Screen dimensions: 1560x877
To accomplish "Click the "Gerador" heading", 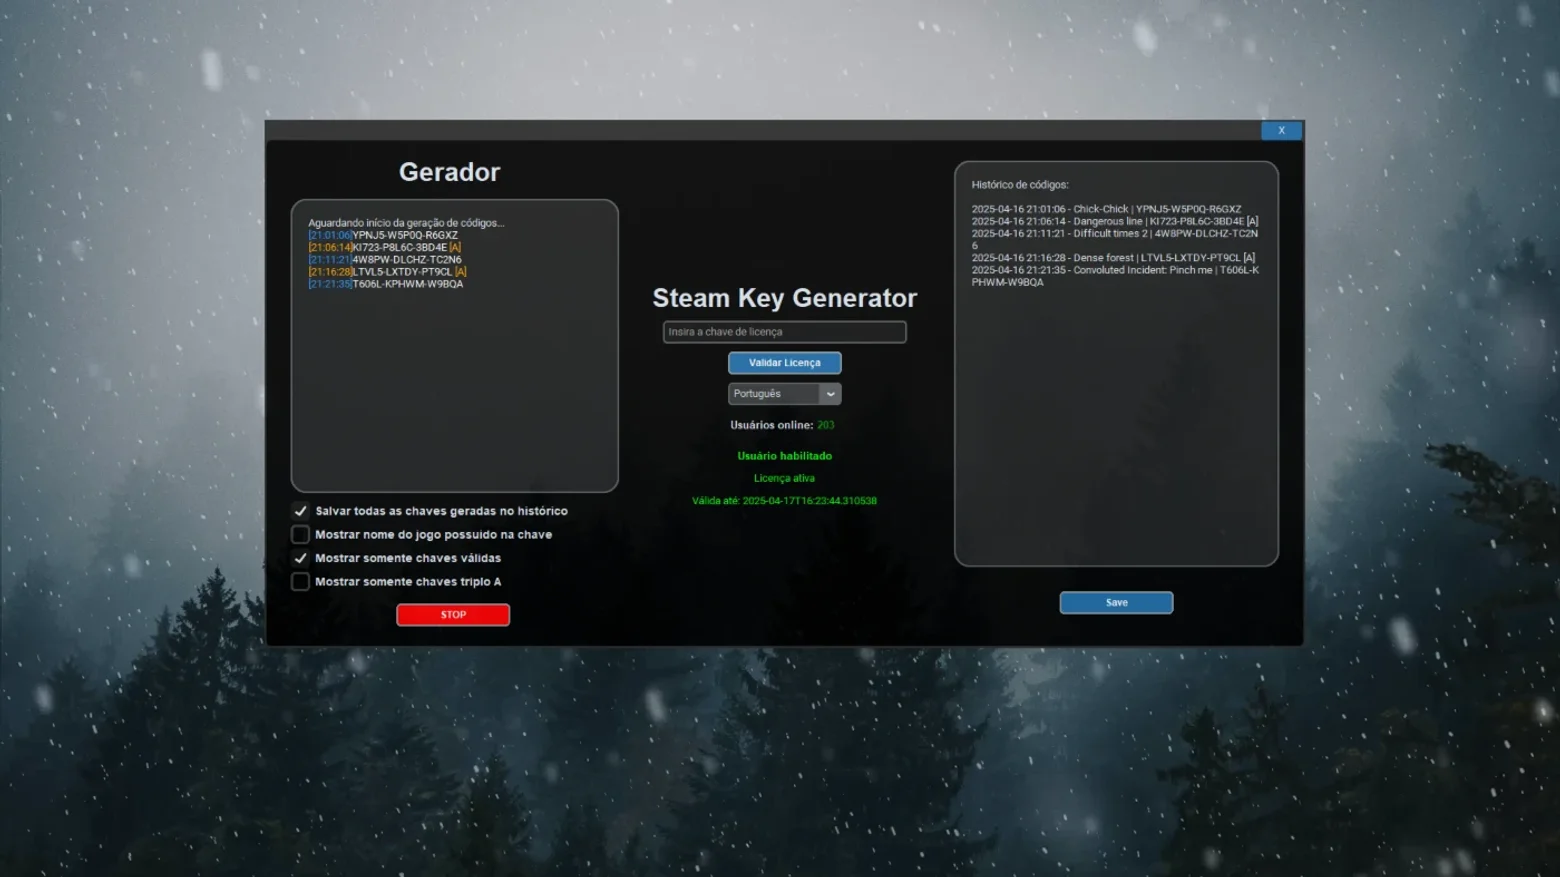I will coord(449,172).
